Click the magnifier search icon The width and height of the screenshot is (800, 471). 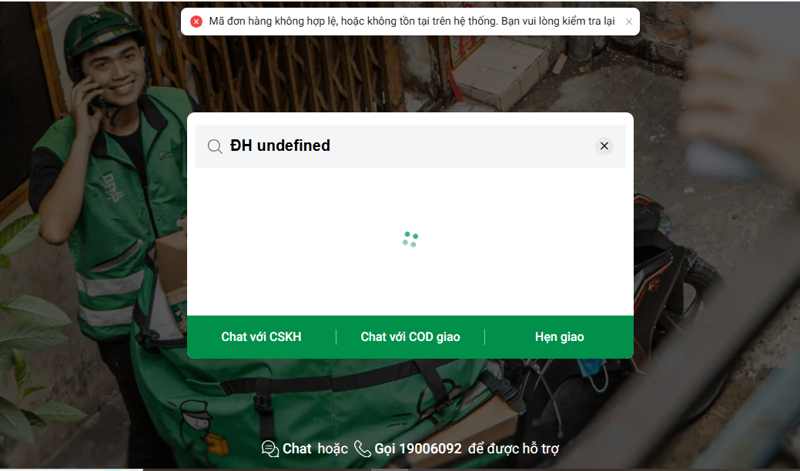point(215,146)
